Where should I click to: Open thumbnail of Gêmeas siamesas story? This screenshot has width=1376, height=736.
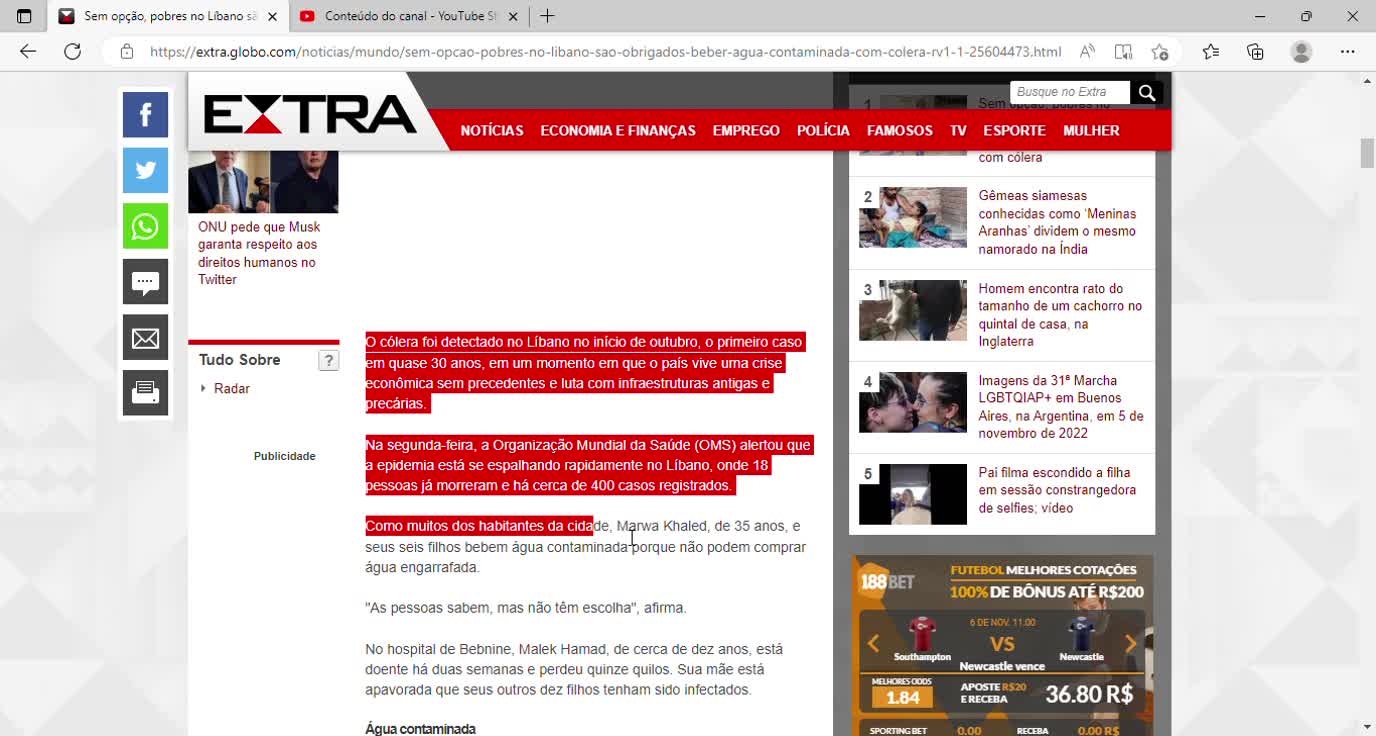(913, 217)
